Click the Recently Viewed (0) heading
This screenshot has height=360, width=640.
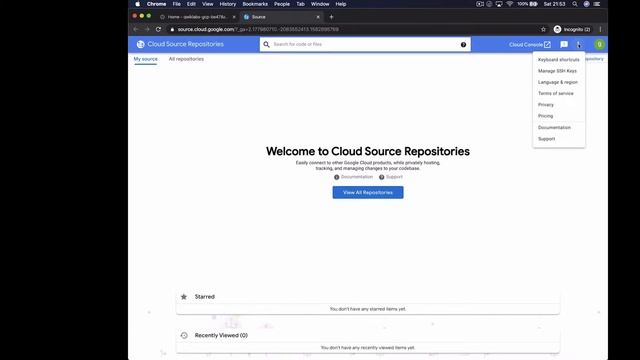pos(221,335)
